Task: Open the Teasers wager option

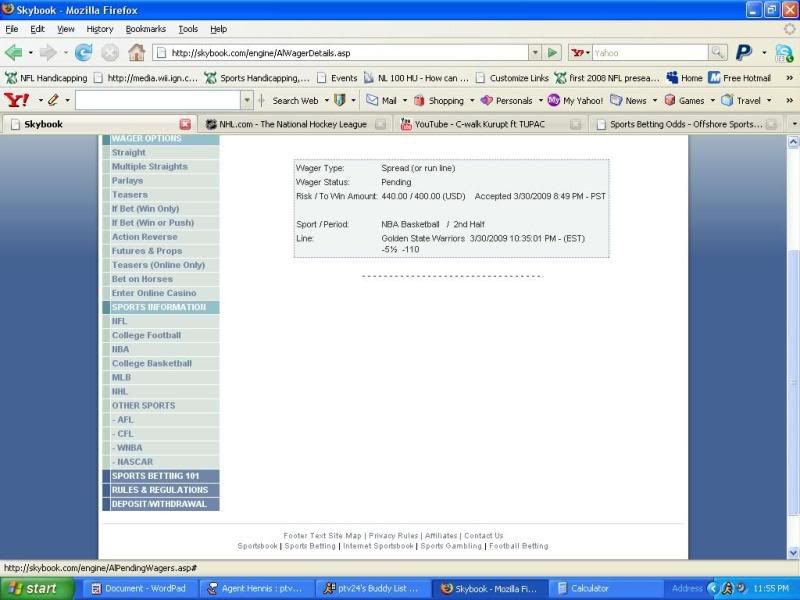Action: coord(130,194)
